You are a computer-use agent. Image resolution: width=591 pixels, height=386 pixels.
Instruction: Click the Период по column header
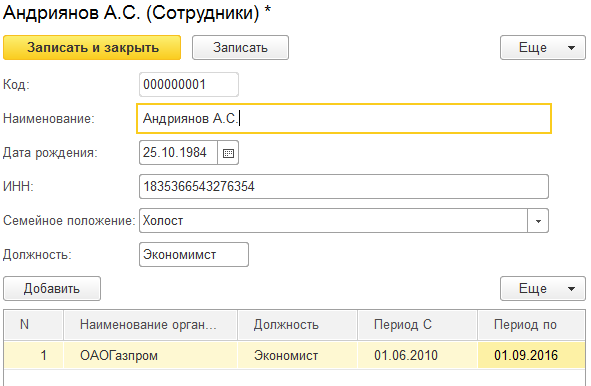coord(531,325)
